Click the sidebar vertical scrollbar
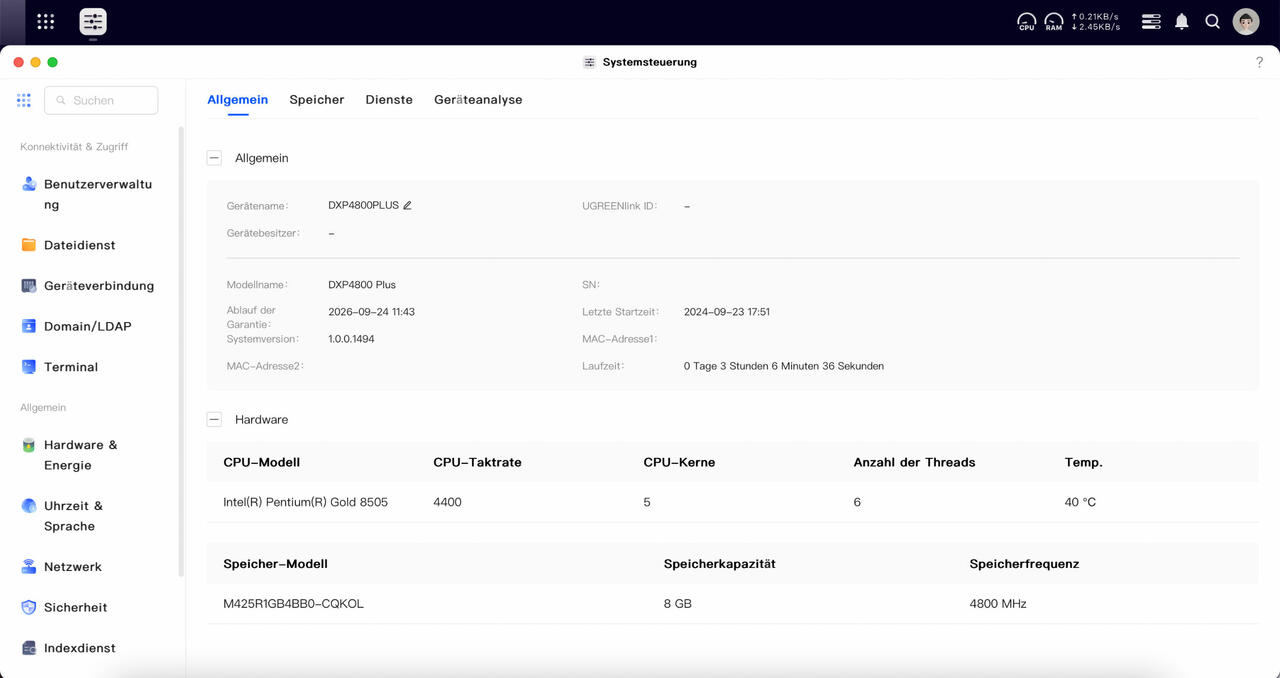The height and width of the screenshot is (678, 1280). [181, 350]
